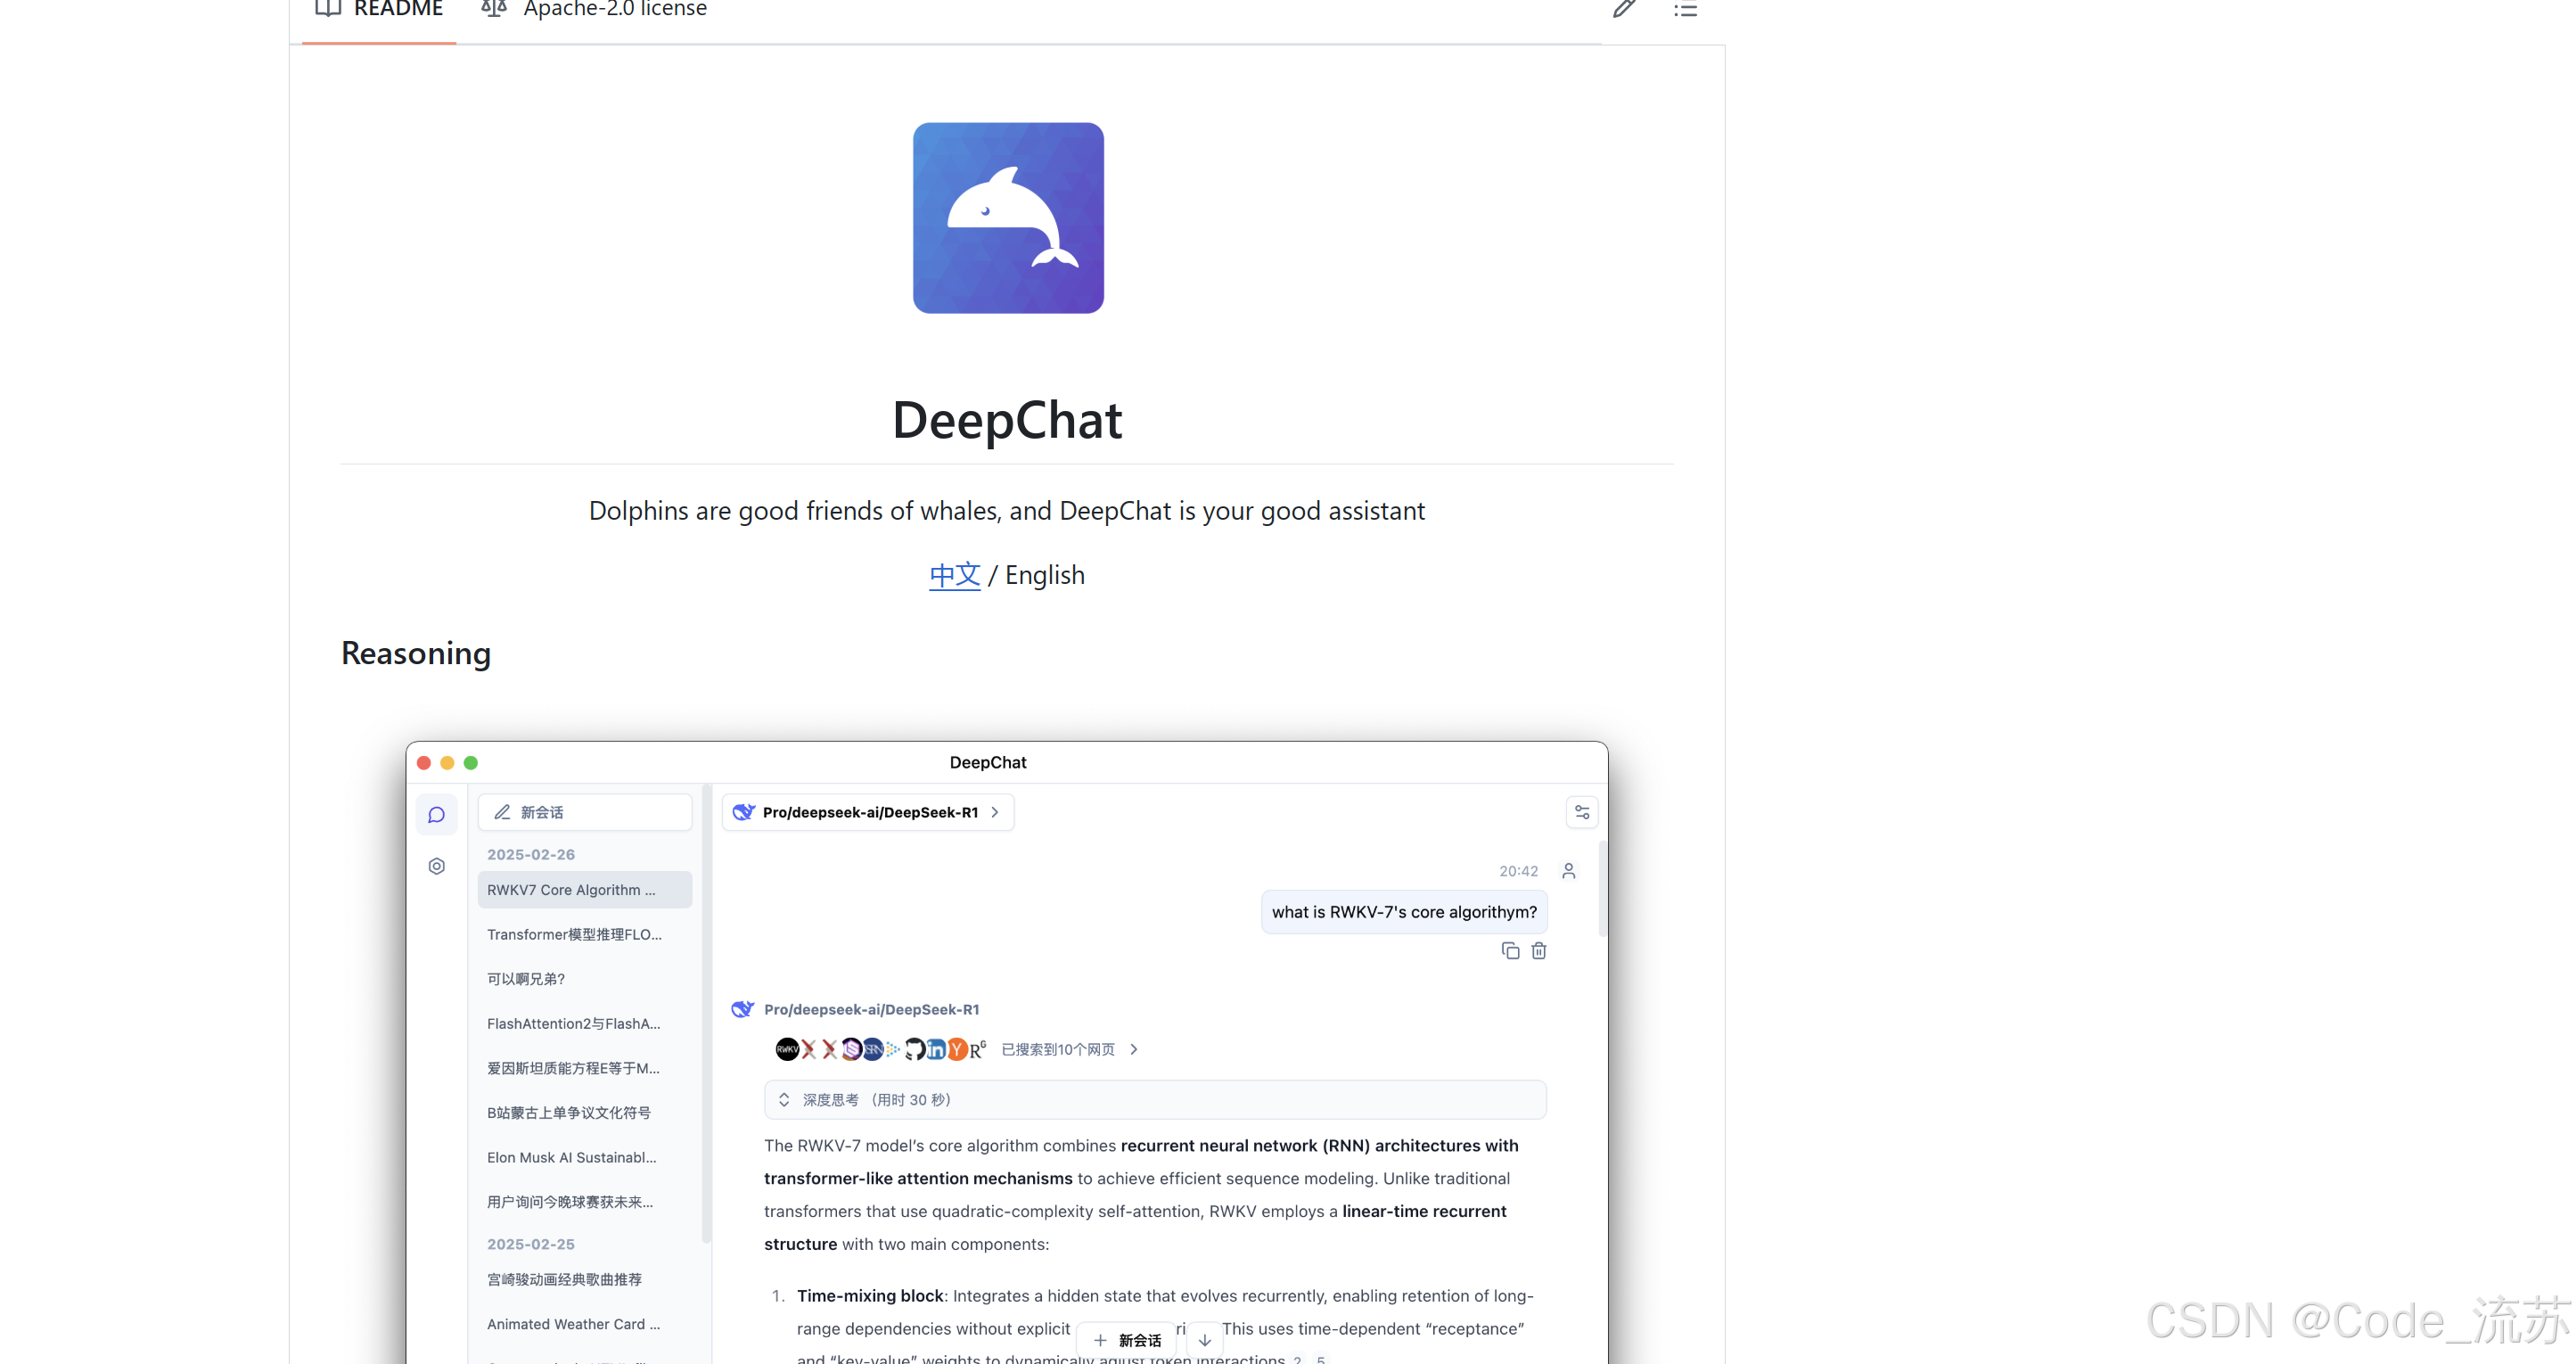Viewport: 2576px width, 1364px height.
Task: Click the 新会话 button in sidebar top
Action: pyautogui.click(x=585, y=812)
